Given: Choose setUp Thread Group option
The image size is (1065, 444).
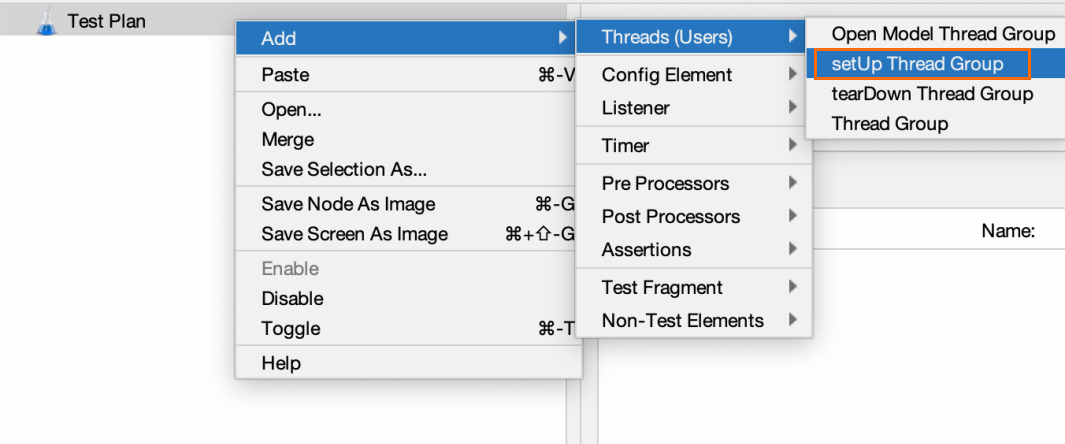Looking at the screenshot, I should (916, 64).
